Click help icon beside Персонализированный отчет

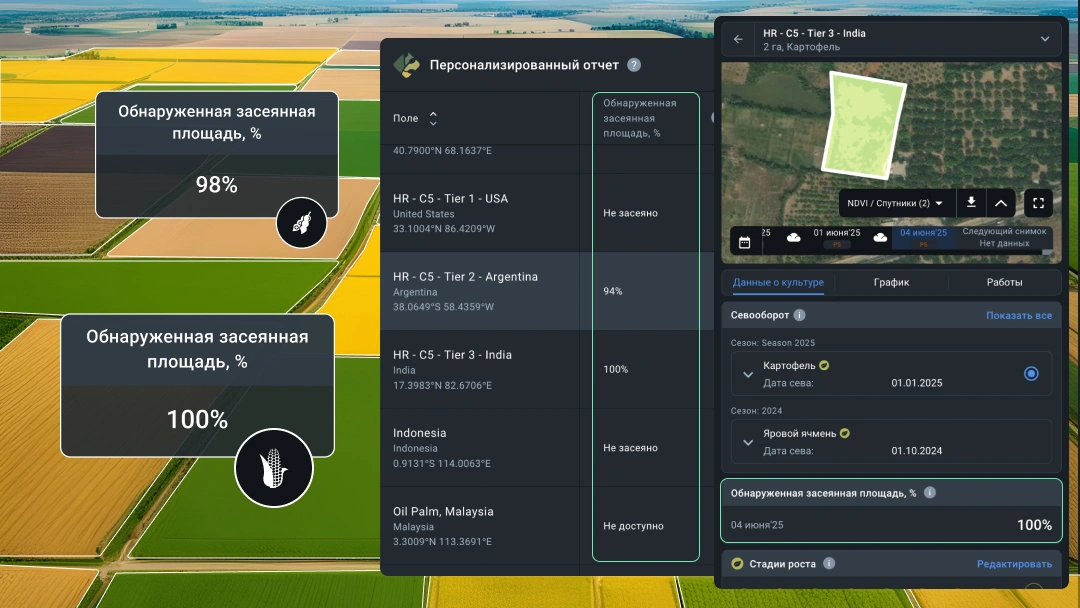[x=634, y=65]
